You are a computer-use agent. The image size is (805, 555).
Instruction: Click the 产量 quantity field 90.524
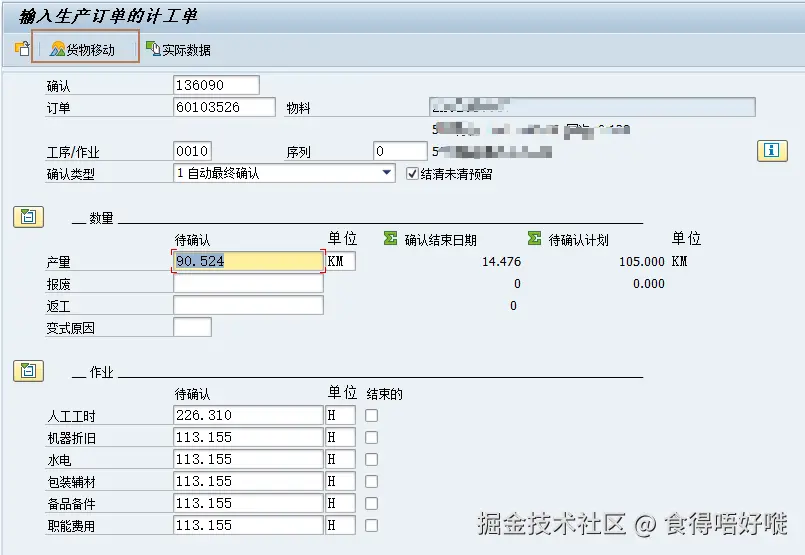(248, 261)
